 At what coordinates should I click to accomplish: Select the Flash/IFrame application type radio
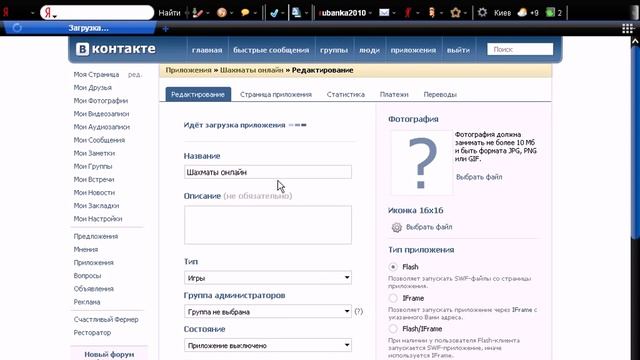click(393, 329)
